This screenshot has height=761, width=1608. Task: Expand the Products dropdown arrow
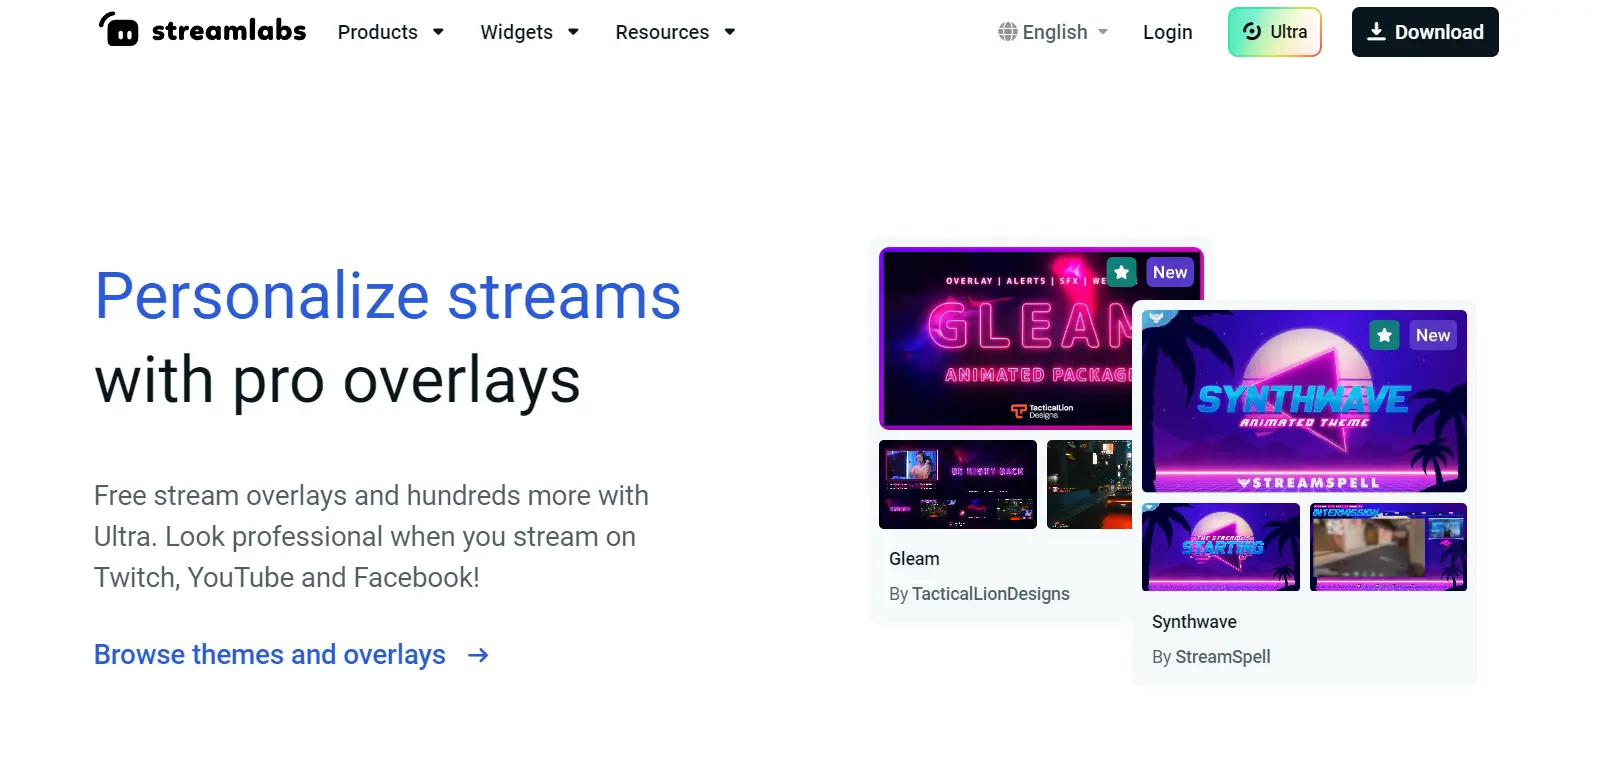click(x=438, y=32)
